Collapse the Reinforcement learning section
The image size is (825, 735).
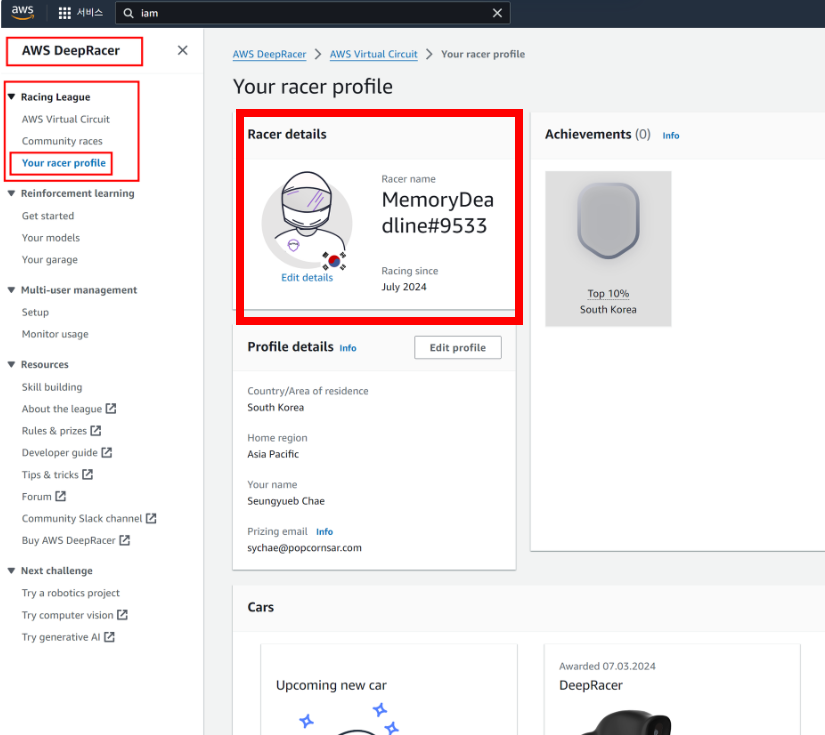11,193
